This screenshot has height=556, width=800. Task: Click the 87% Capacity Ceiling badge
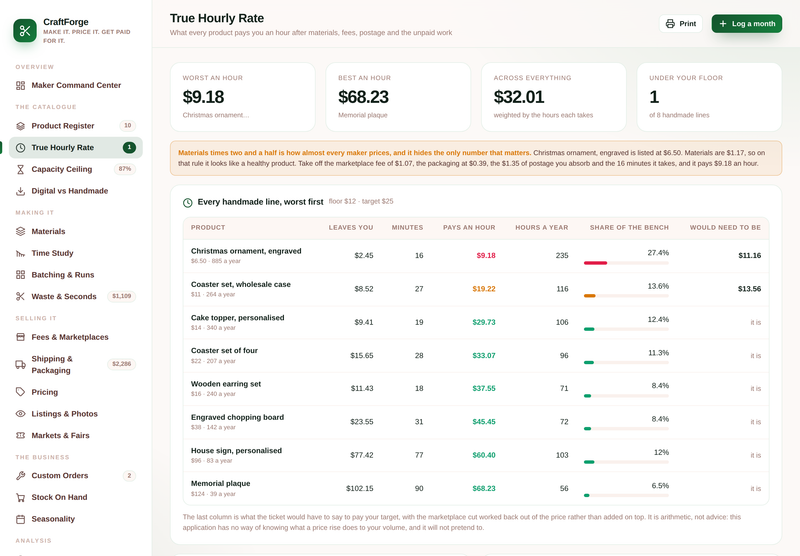pos(124,169)
